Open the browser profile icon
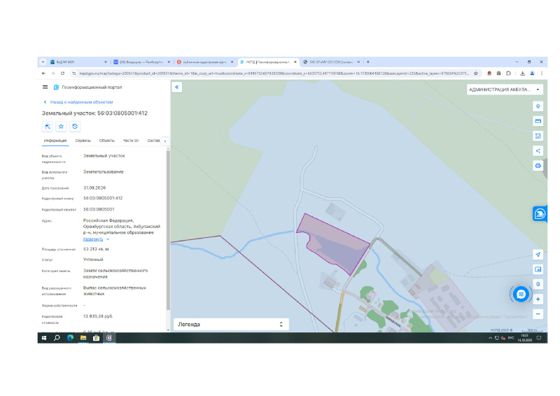560x396 pixels. pyautogui.click(x=532, y=73)
